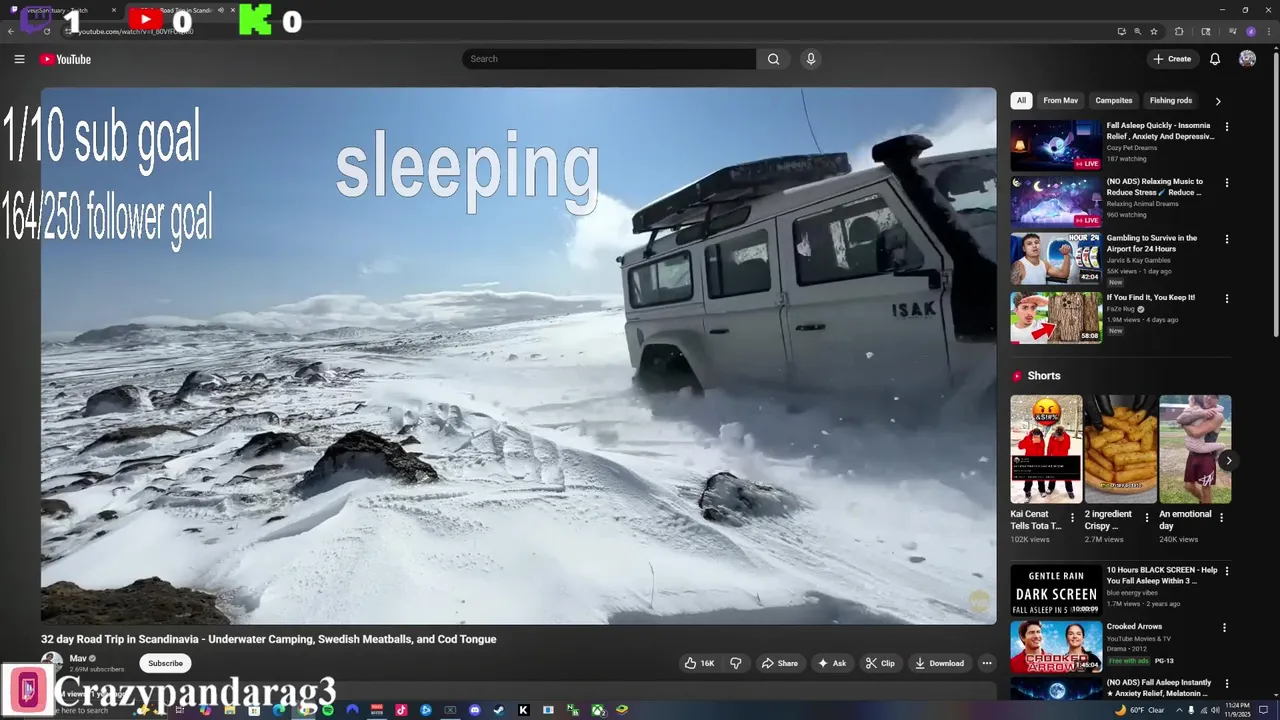1280x720 pixels.
Task: Click the search magnifier button
Action: (x=773, y=59)
